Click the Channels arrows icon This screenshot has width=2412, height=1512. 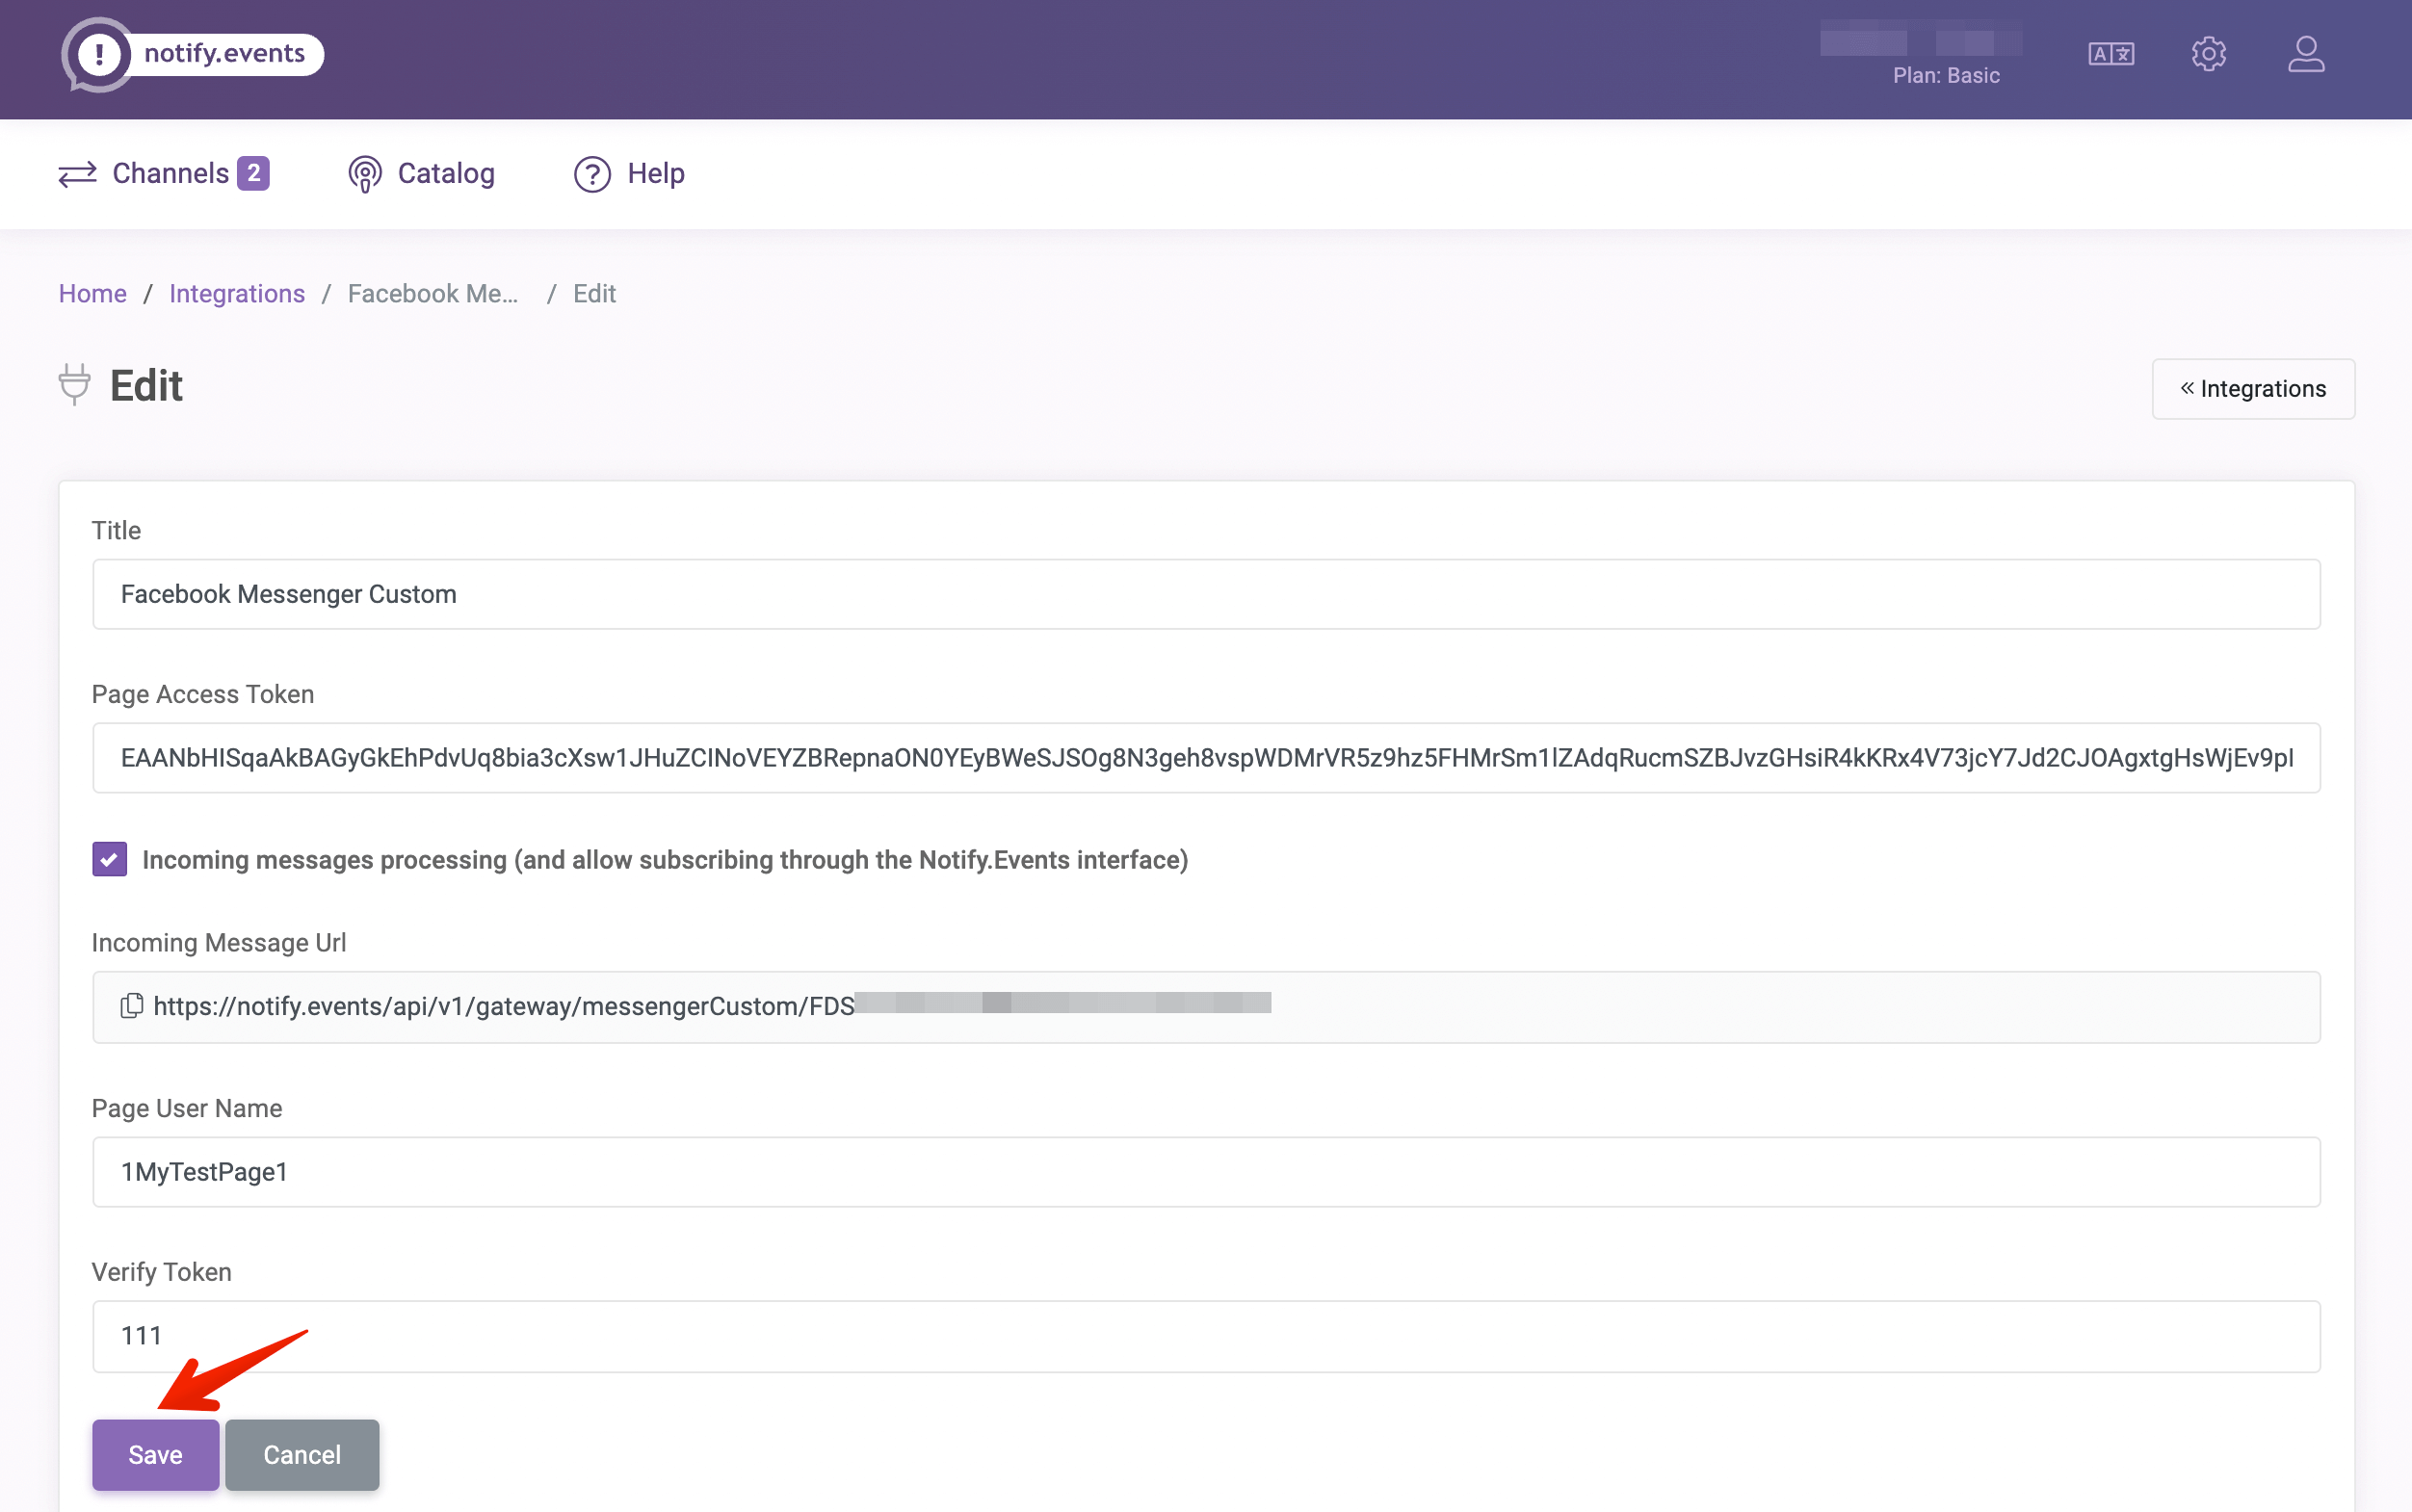[x=77, y=174]
